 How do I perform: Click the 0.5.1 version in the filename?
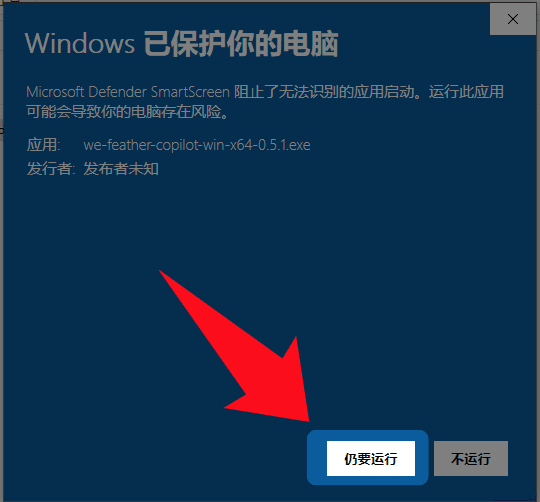click(x=274, y=145)
